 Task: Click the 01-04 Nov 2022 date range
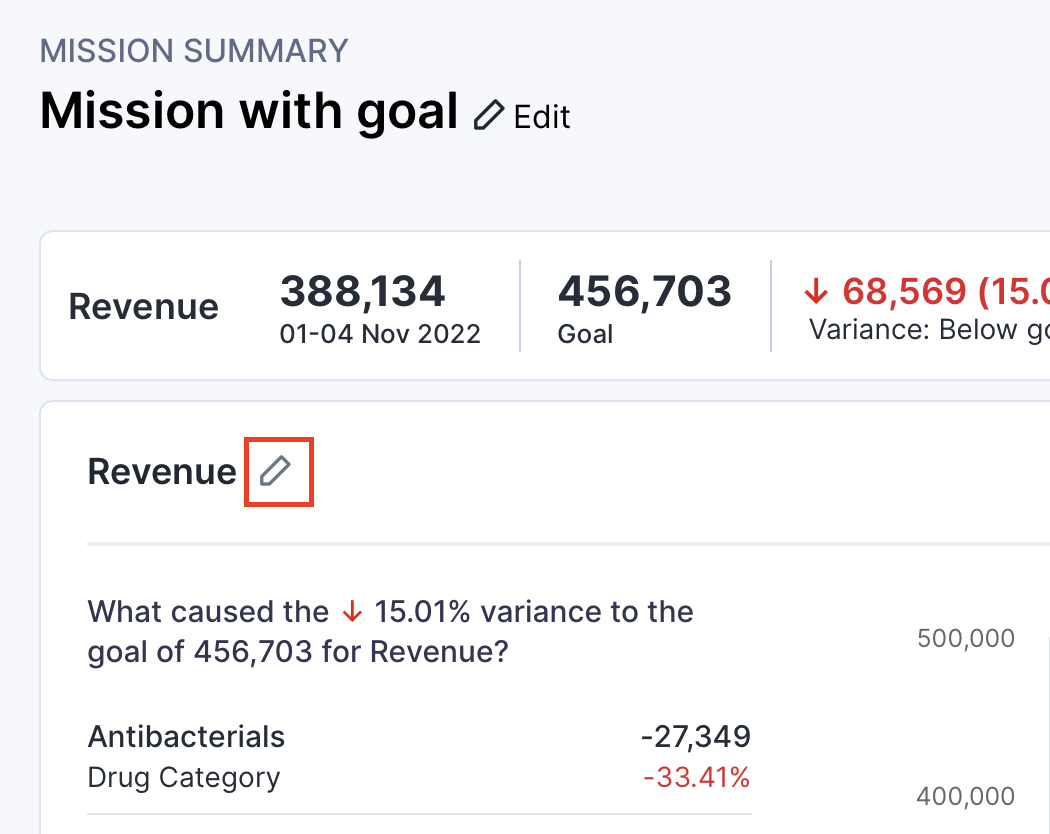(x=380, y=334)
